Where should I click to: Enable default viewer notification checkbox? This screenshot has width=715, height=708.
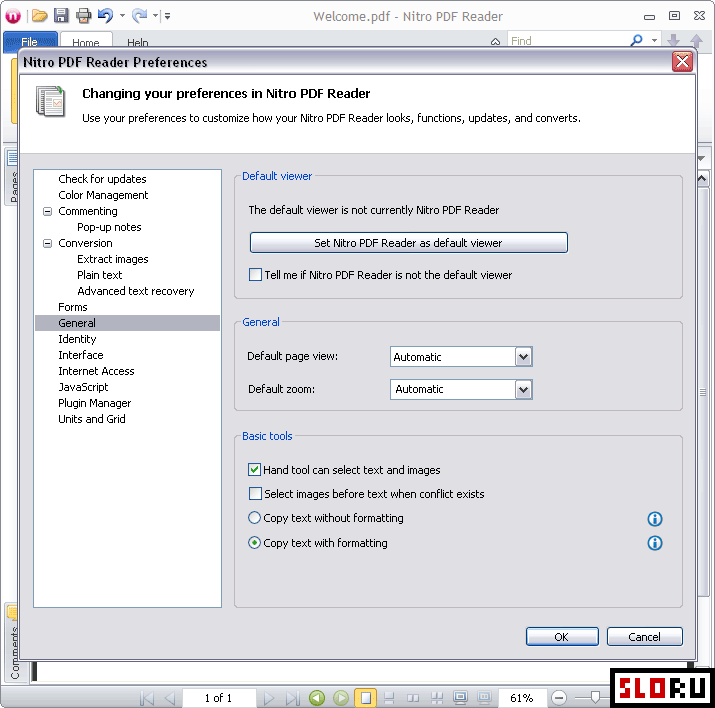pos(255,274)
